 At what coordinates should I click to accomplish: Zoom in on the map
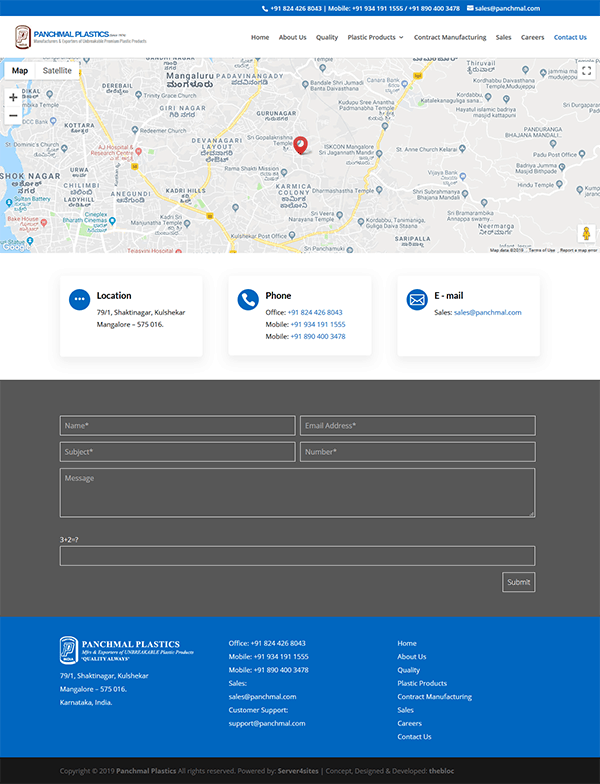pos(14,98)
